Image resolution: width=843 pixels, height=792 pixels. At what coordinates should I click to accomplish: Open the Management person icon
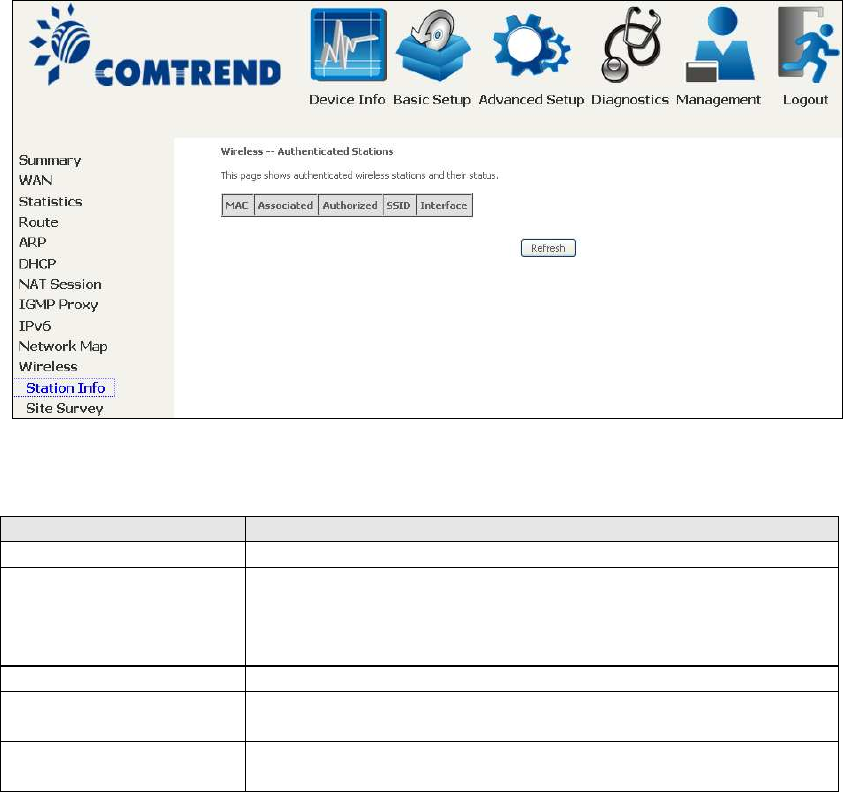[x=720, y=45]
